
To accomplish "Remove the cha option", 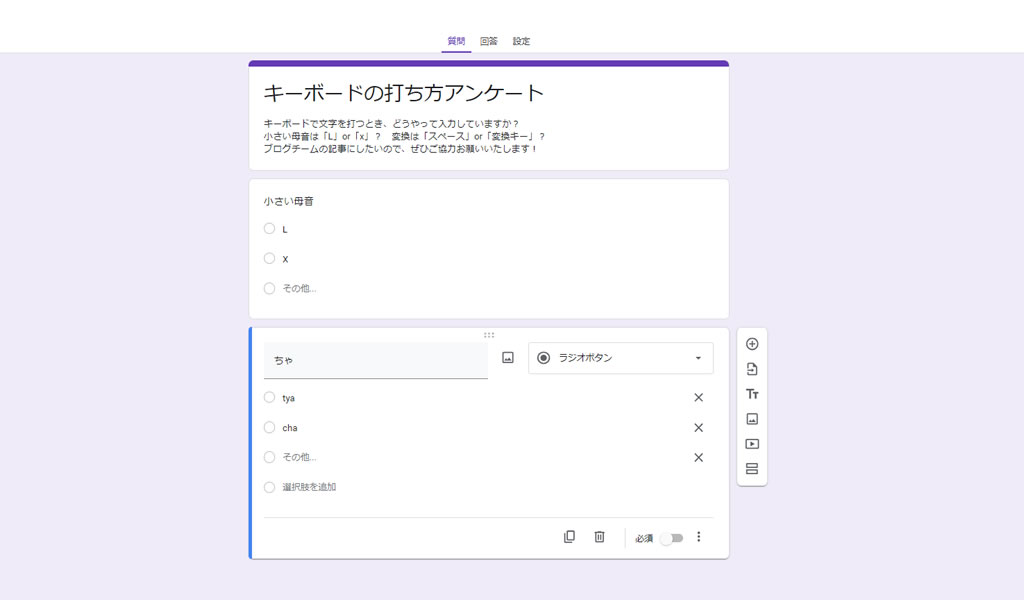I will tap(698, 428).
